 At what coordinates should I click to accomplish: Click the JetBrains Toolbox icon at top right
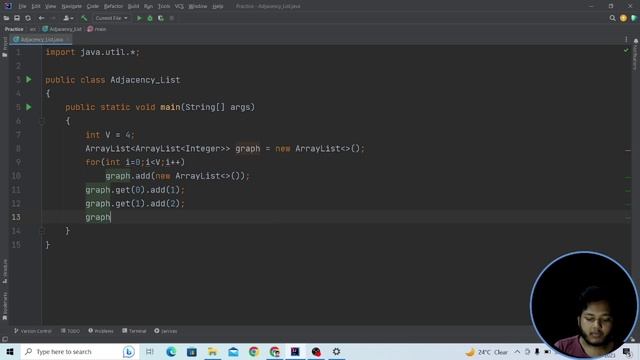pyautogui.click(x=634, y=18)
